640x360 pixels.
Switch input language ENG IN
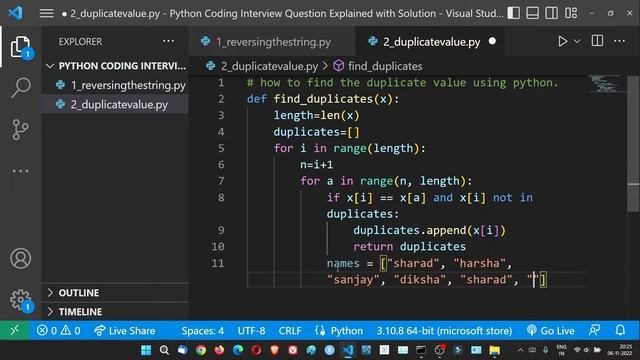click(x=562, y=350)
